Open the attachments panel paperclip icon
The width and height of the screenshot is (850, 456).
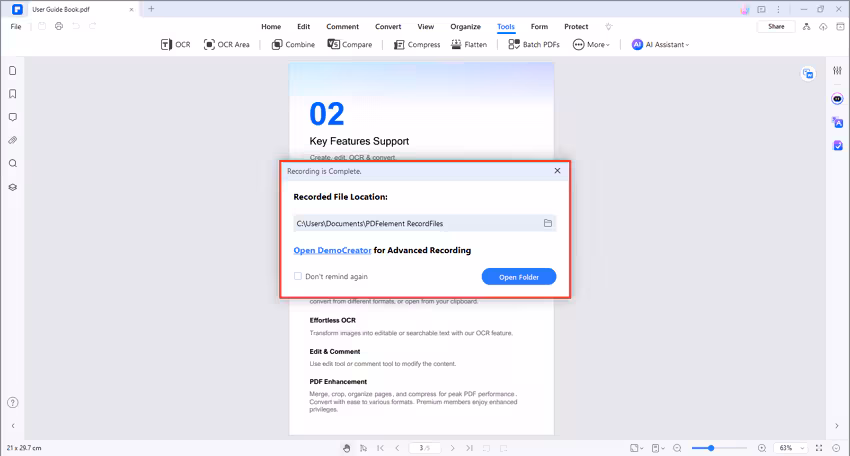coord(13,141)
